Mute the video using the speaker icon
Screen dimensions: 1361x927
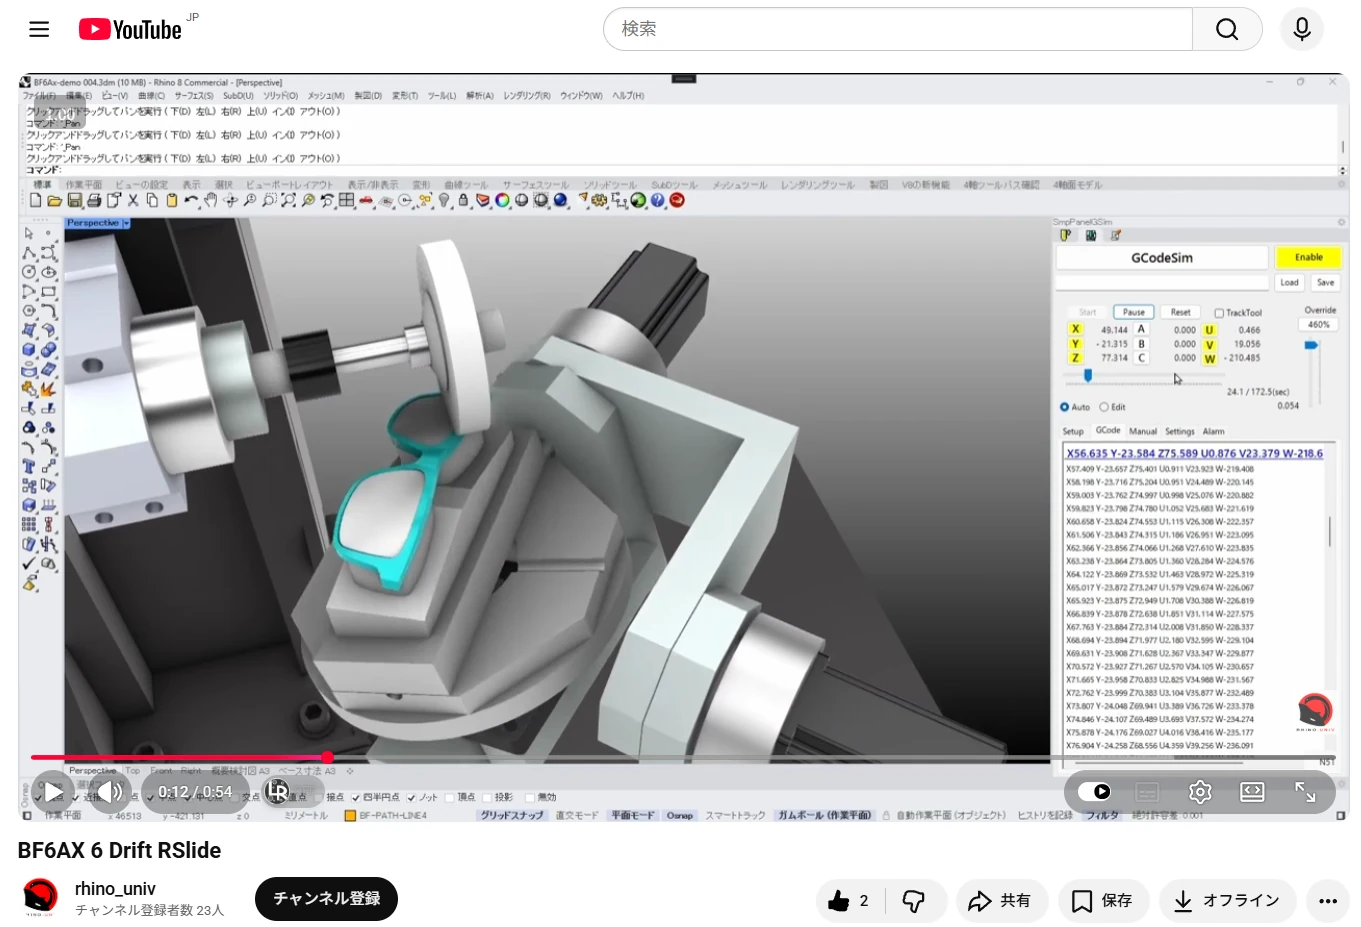(109, 792)
